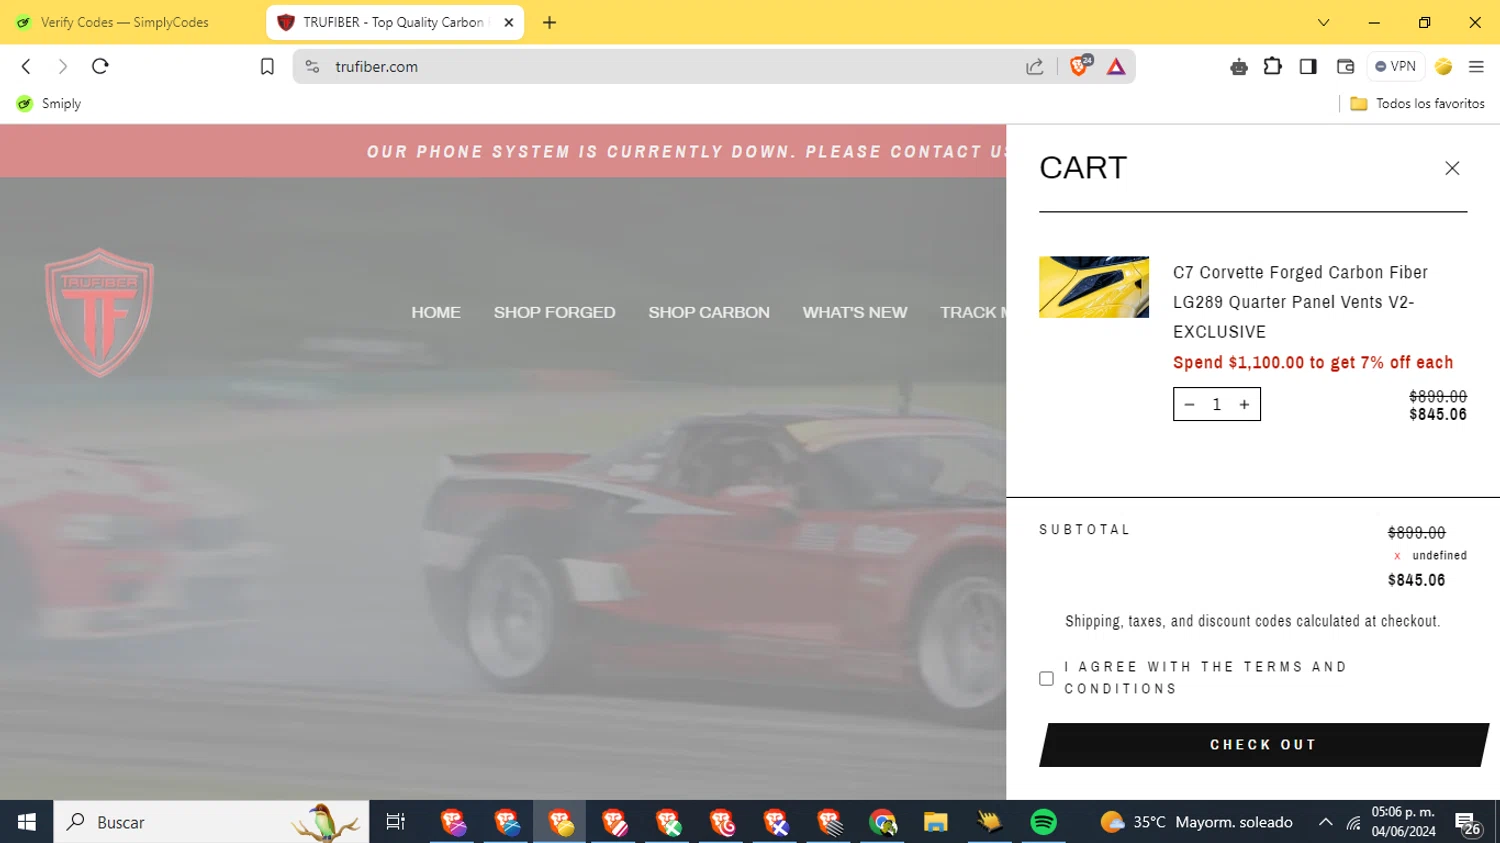
Task: Tick the terms and conditions checkbox
Action: click(1046, 678)
